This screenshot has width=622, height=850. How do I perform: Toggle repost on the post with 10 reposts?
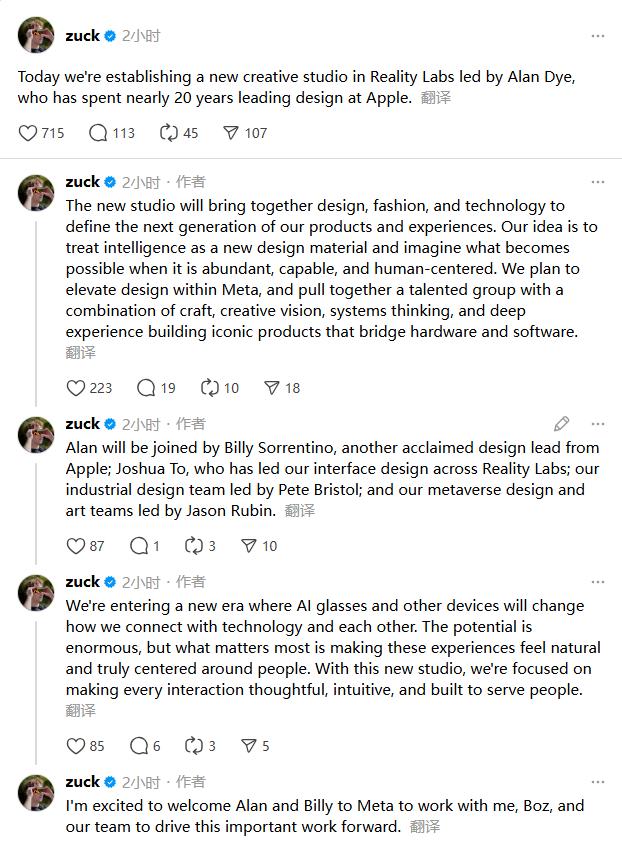click(210, 388)
